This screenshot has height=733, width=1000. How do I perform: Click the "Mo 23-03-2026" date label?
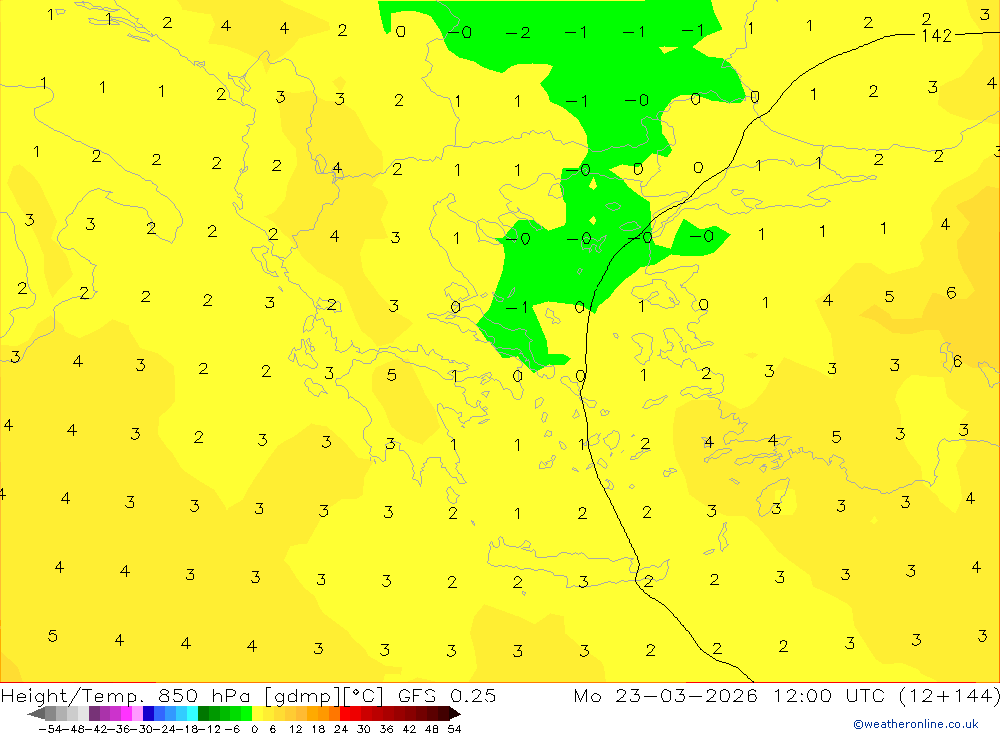pos(665,695)
